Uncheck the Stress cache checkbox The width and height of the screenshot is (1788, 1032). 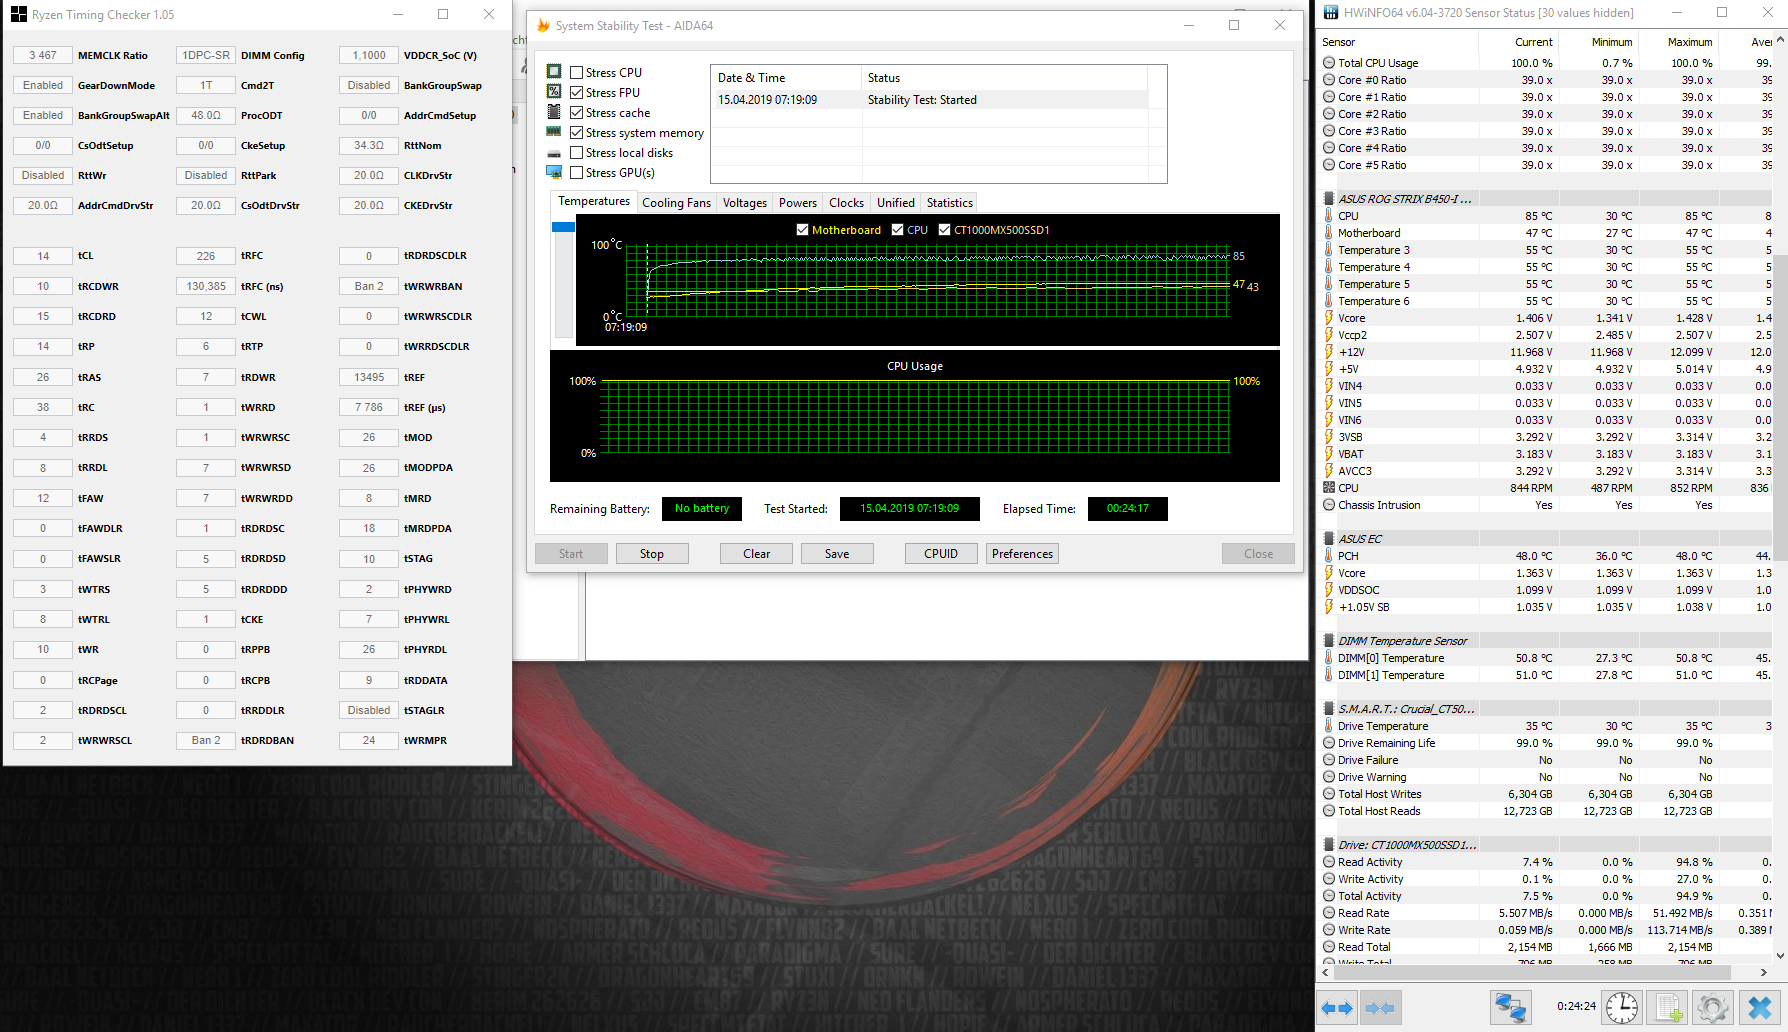coord(576,112)
